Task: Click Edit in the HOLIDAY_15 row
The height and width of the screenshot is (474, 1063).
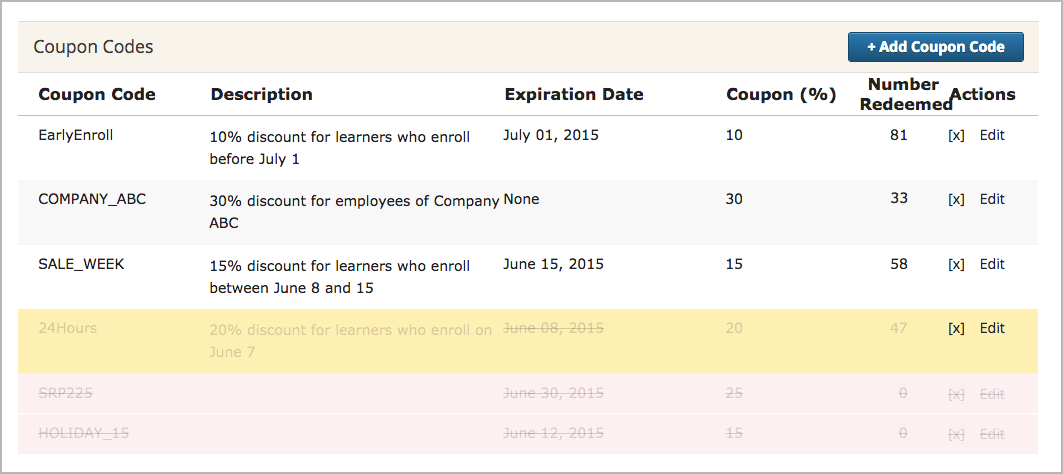Action: [992, 434]
